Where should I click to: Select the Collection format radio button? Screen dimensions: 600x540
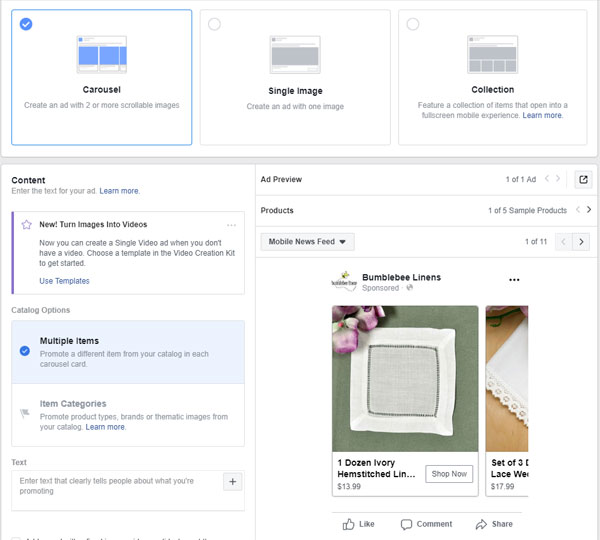coord(413,24)
